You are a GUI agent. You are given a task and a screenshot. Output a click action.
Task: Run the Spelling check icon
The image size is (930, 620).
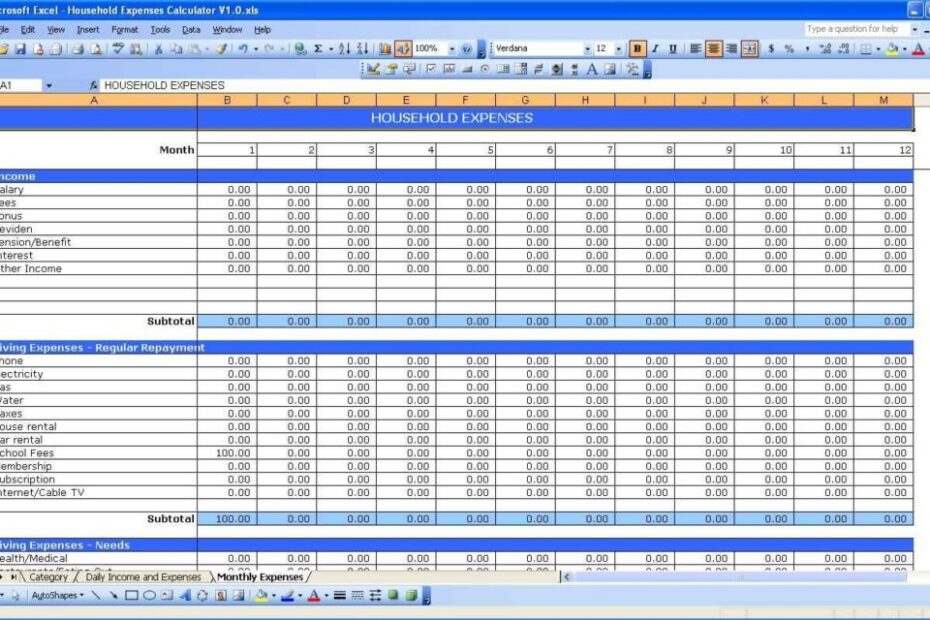118,47
